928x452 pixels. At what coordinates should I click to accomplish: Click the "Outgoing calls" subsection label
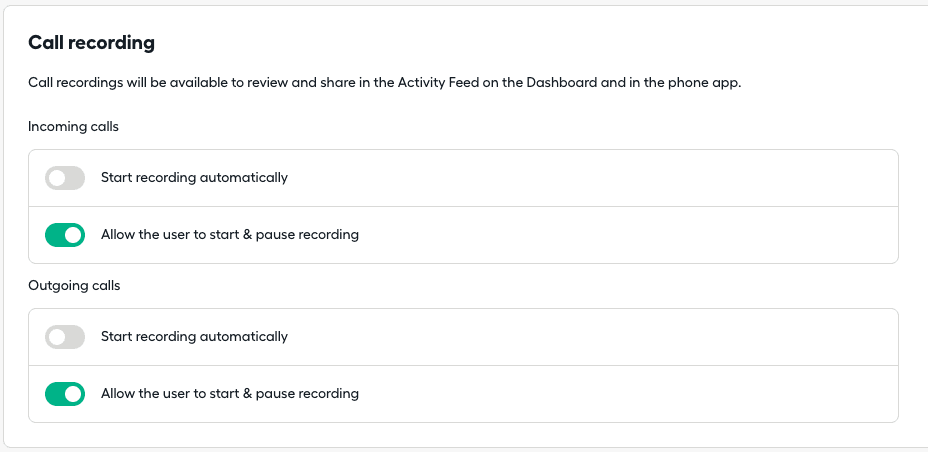[74, 286]
